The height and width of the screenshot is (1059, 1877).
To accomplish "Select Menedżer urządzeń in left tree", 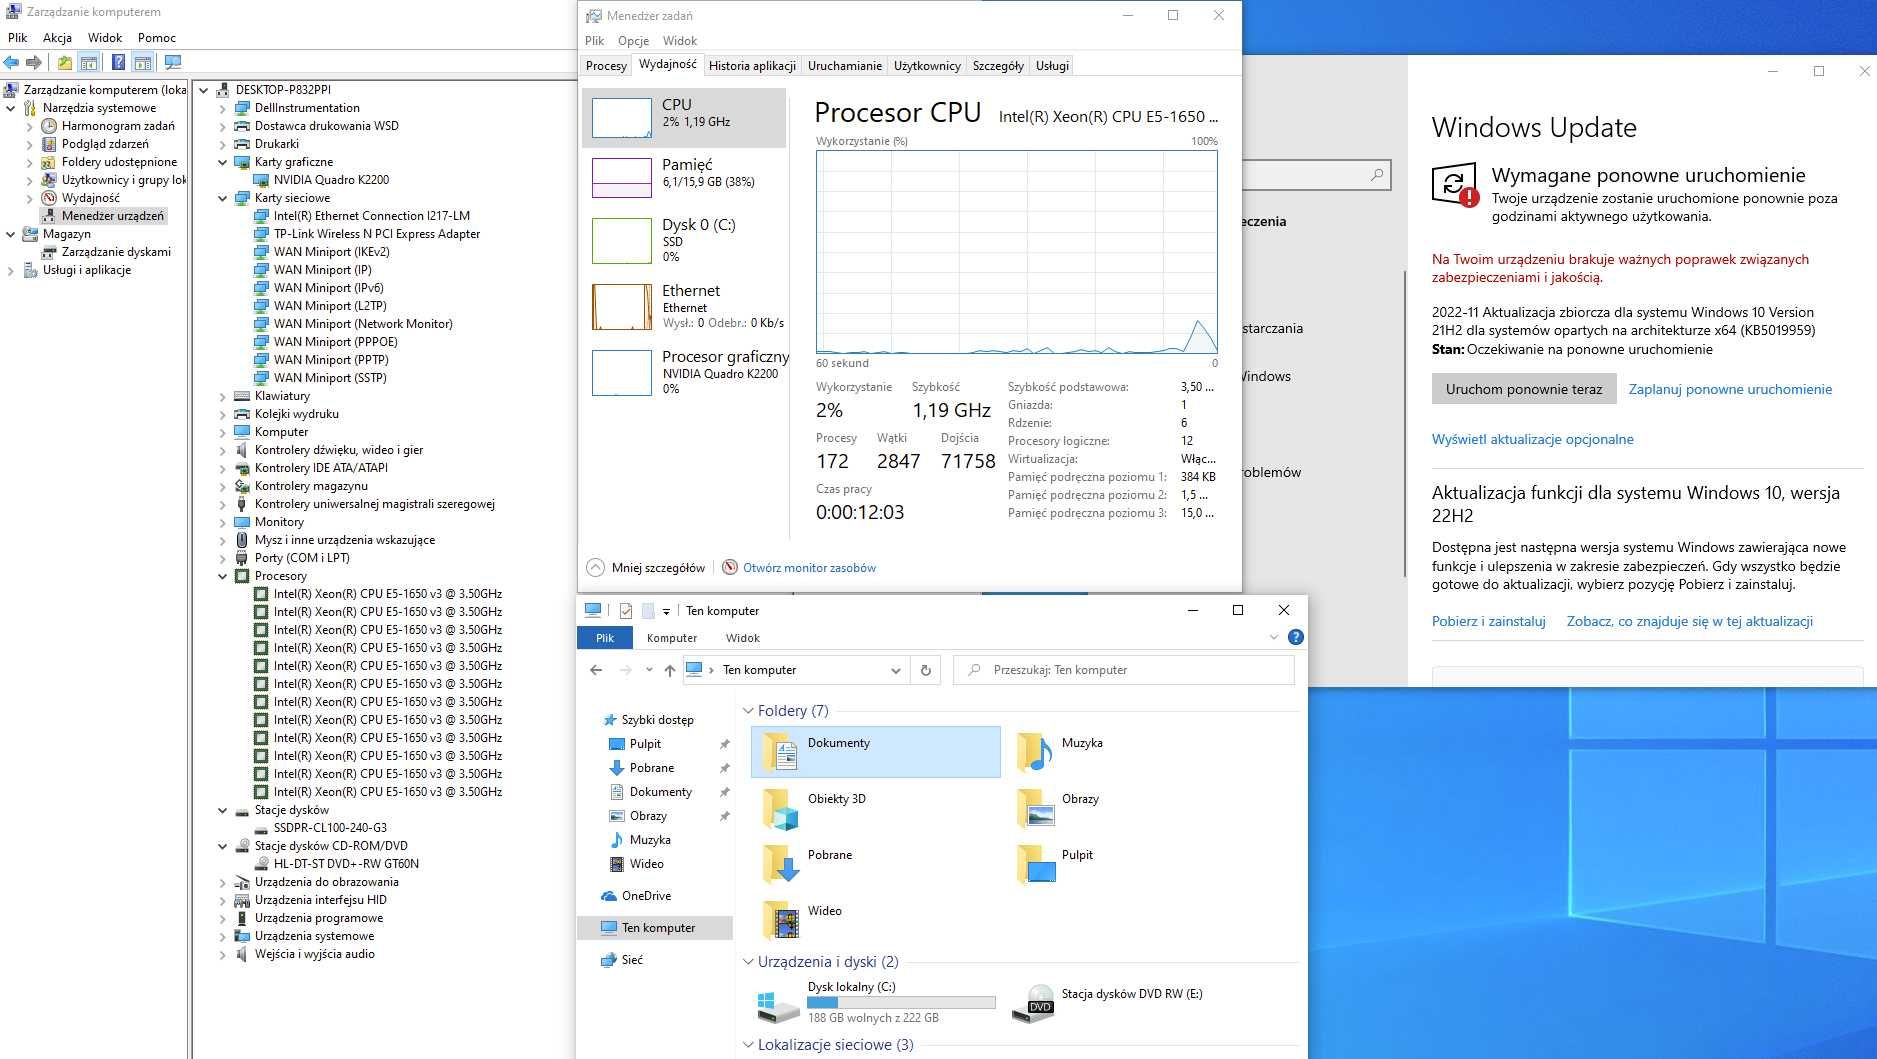I will (x=112, y=216).
